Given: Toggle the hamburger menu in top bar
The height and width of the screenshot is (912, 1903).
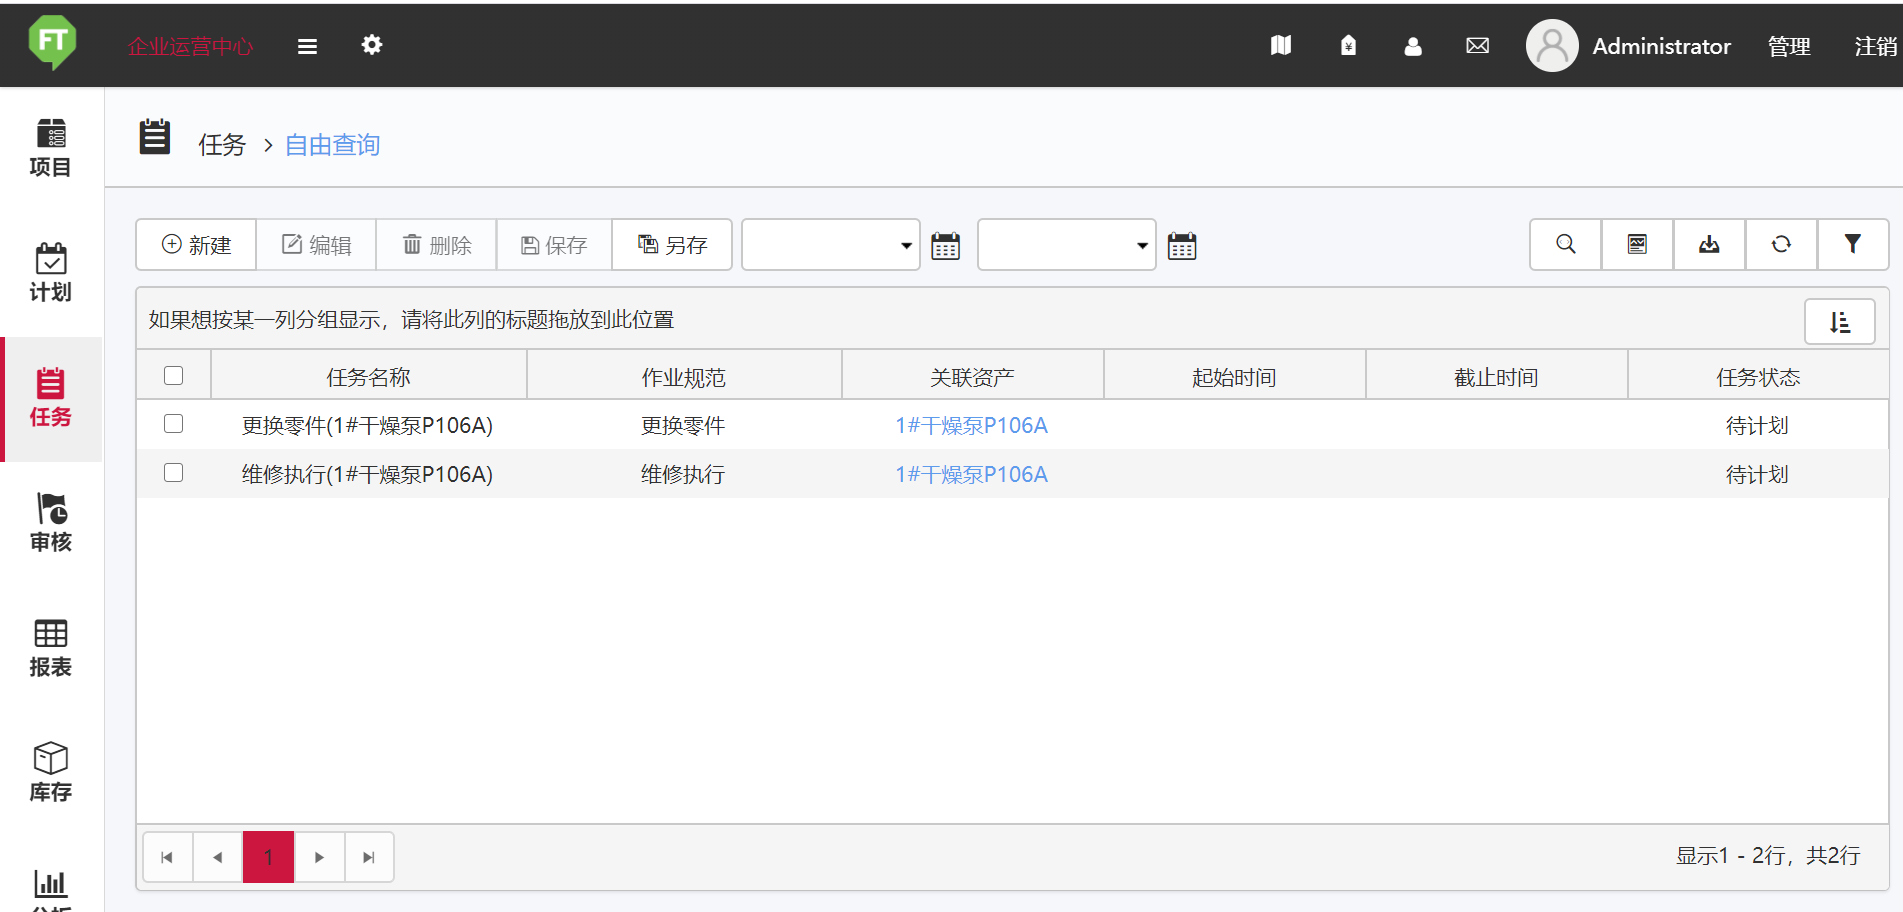Looking at the screenshot, I should pos(307,46).
